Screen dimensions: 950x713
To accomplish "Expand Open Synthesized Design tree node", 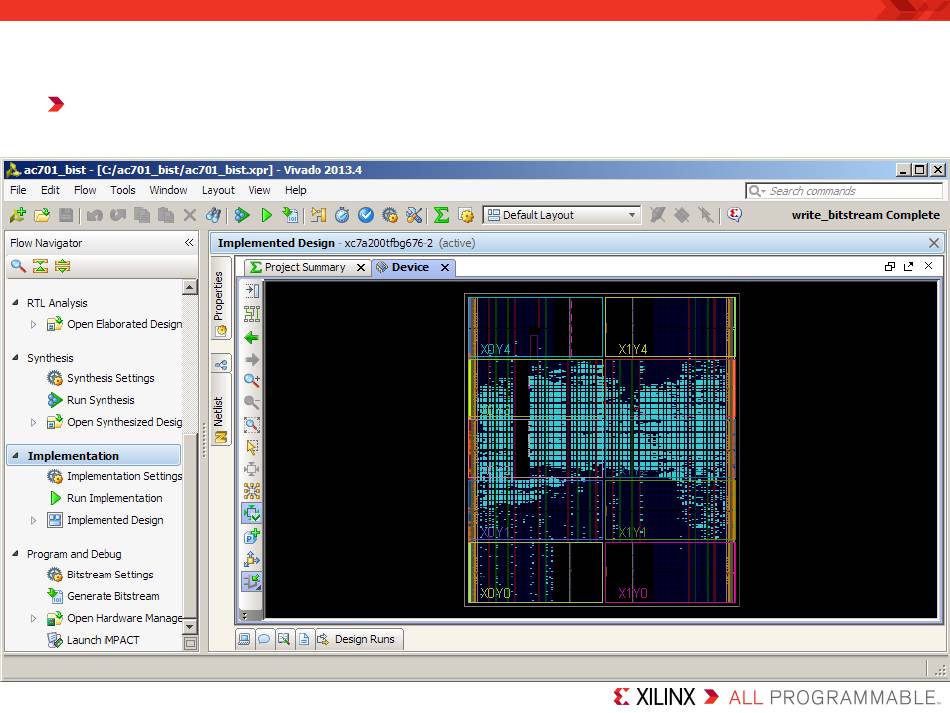I will tap(33, 422).
